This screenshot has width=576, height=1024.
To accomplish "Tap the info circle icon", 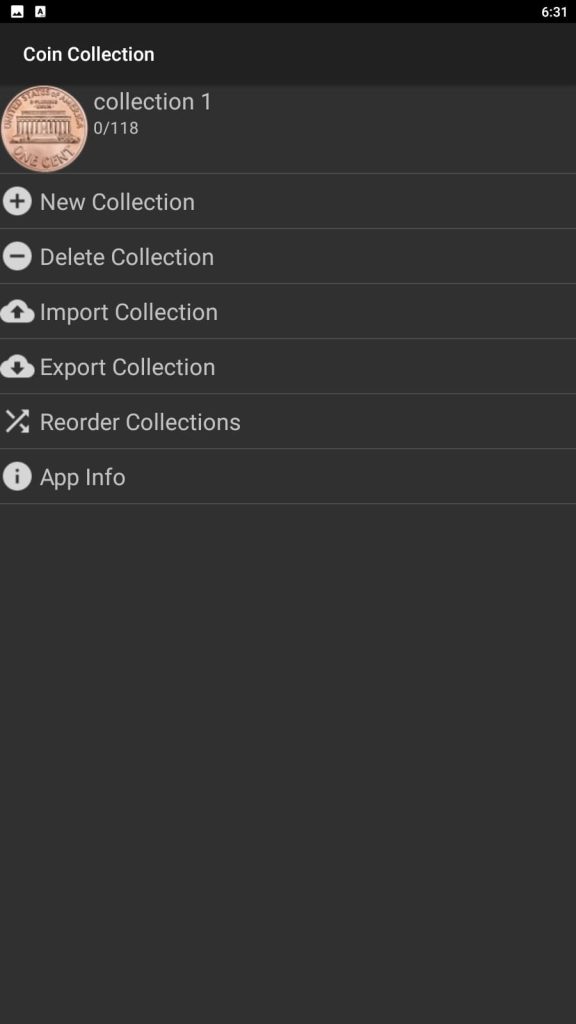I will pos(17,477).
